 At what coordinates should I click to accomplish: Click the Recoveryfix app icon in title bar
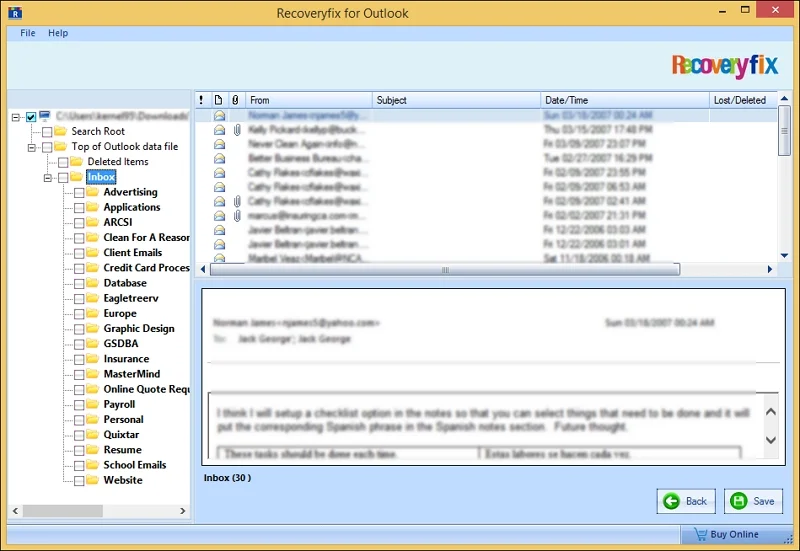point(15,13)
